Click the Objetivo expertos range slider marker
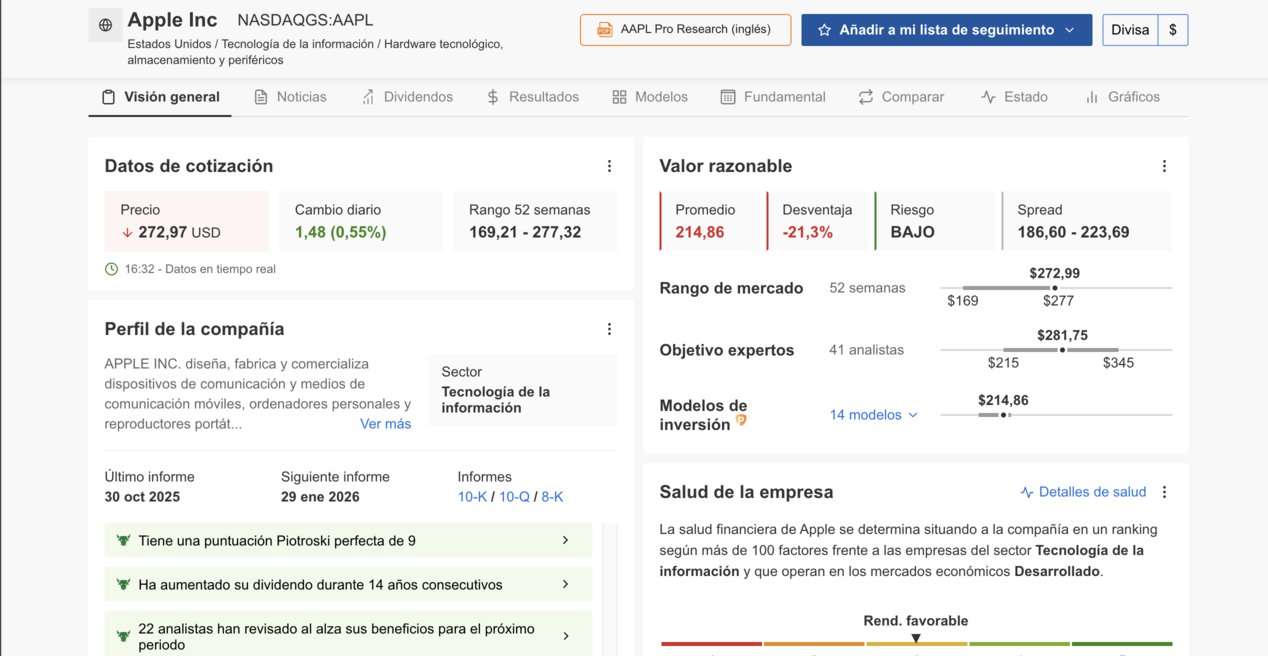 point(1062,350)
